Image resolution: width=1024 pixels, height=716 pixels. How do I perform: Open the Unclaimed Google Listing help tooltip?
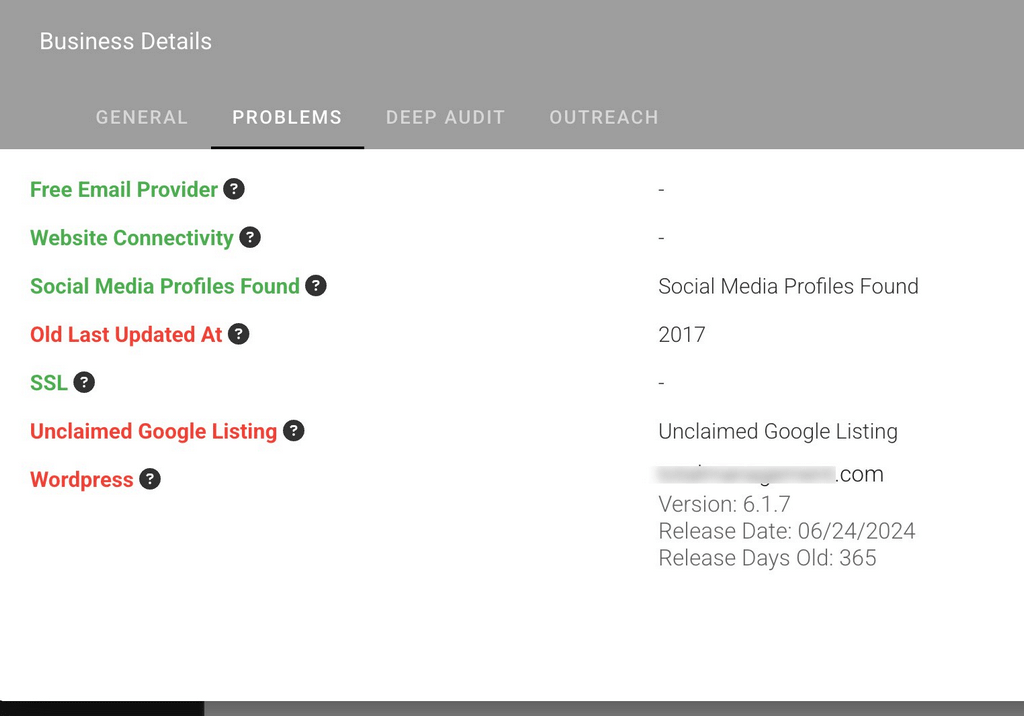pyautogui.click(x=293, y=431)
